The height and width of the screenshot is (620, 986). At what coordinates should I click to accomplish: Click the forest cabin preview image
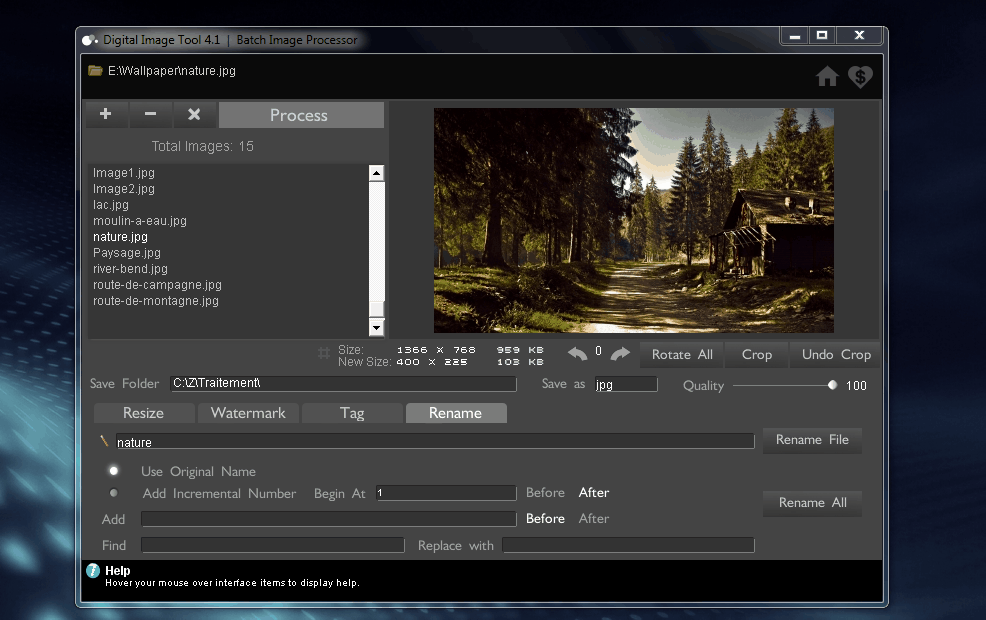pos(634,220)
